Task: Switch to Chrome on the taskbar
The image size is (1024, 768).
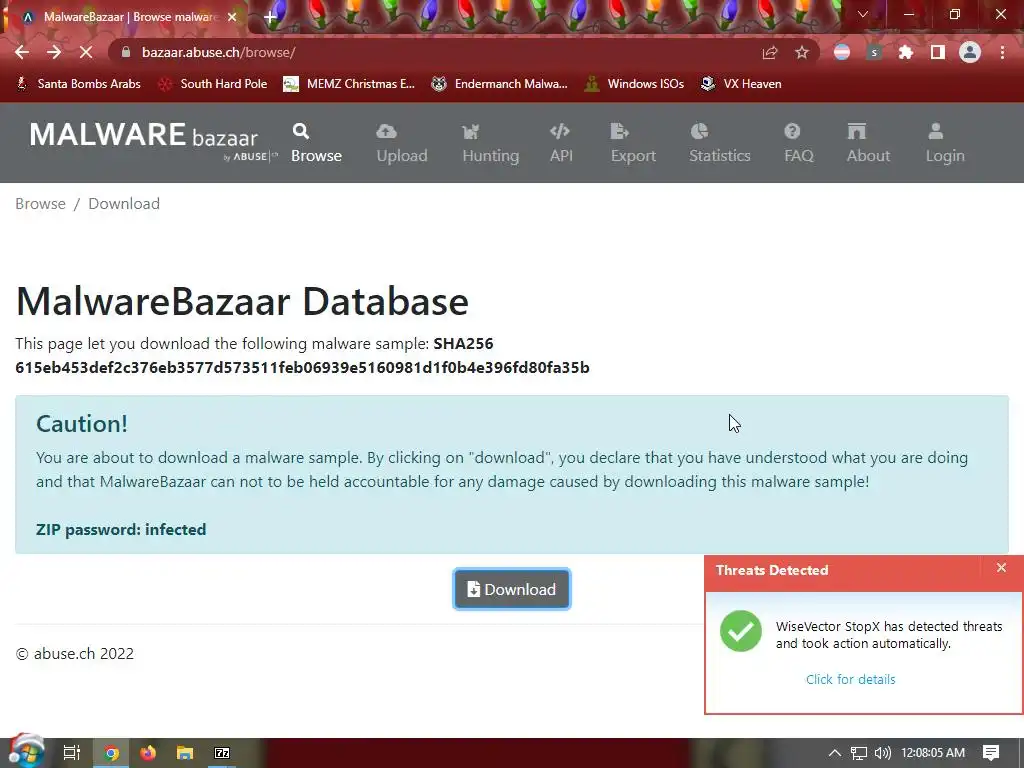Action: coord(112,753)
